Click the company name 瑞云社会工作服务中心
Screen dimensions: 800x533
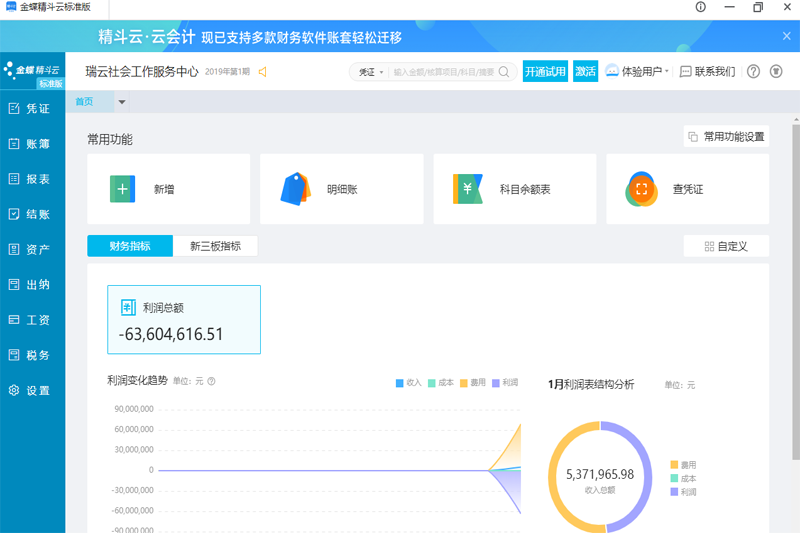coord(141,71)
